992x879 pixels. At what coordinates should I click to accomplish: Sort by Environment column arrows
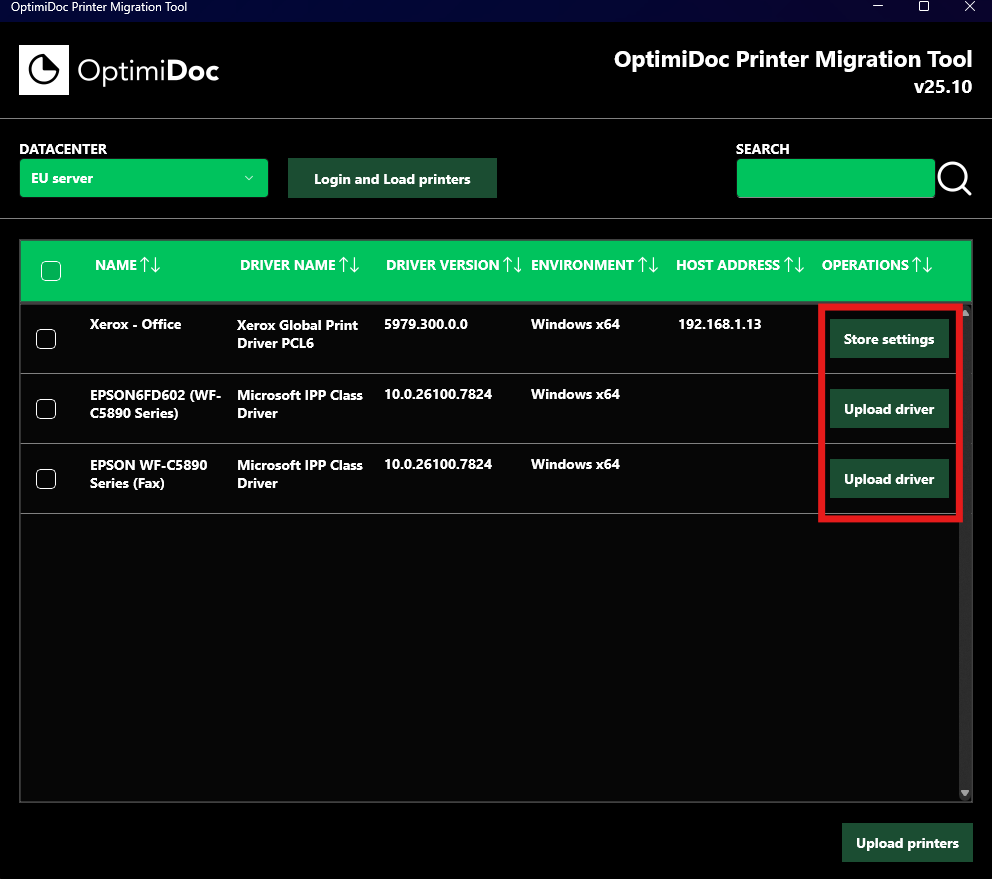click(648, 265)
